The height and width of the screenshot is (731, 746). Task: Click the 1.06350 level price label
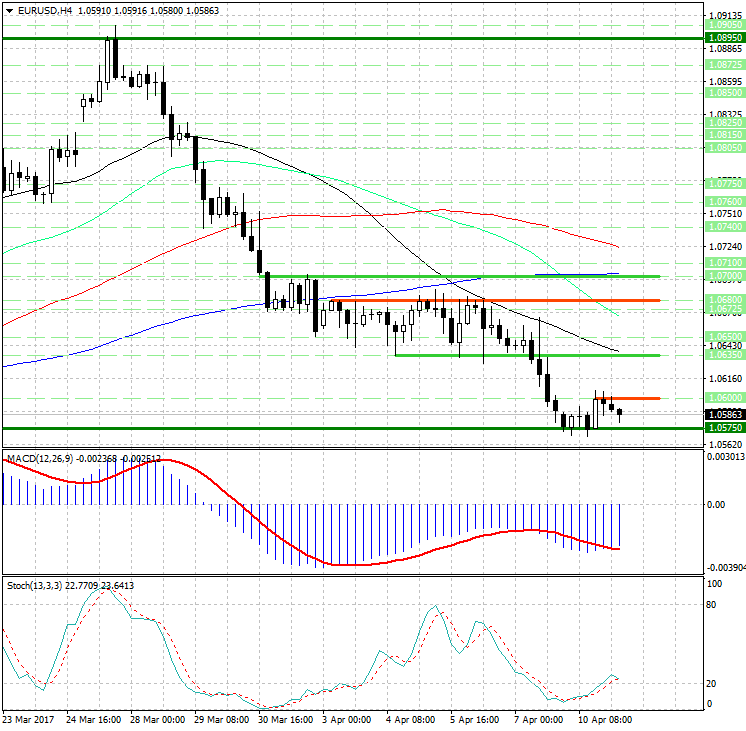click(x=725, y=355)
